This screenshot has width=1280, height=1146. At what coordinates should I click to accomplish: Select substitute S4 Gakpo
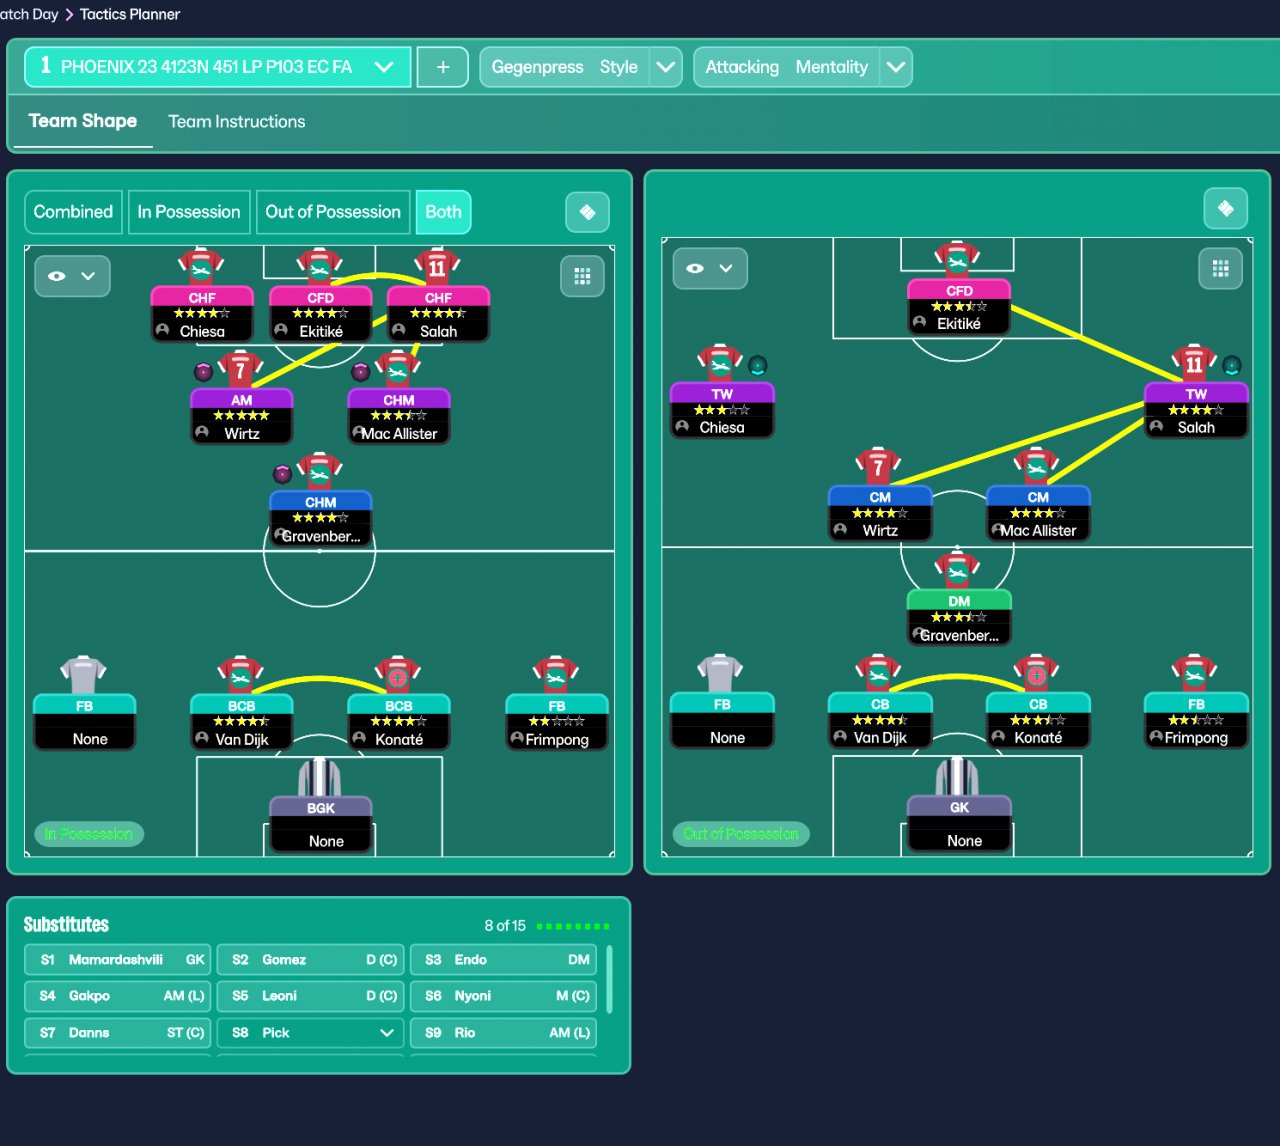click(x=118, y=996)
